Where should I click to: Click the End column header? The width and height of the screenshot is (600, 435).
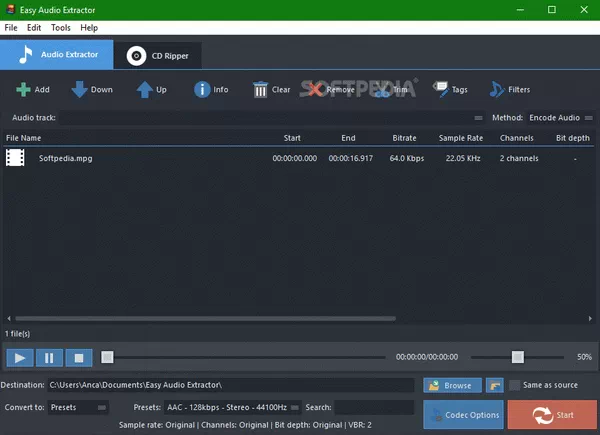tap(348, 138)
